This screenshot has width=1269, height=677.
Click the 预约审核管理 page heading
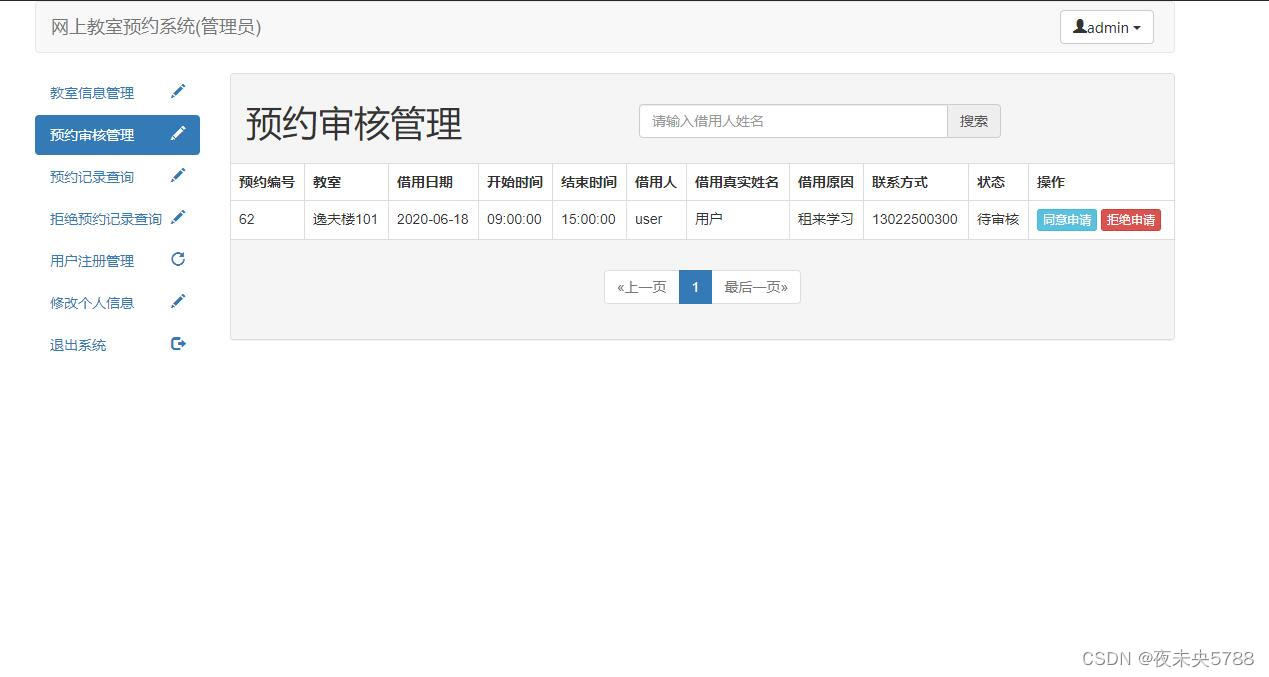click(354, 124)
